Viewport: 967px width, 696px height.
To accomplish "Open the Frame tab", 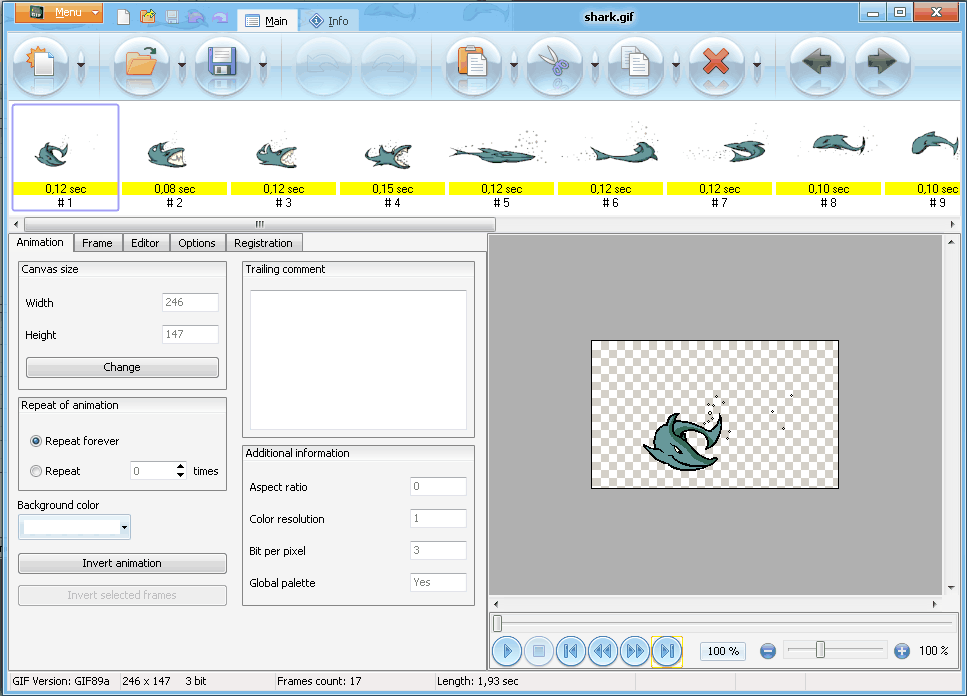I will pyautogui.click(x=97, y=243).
